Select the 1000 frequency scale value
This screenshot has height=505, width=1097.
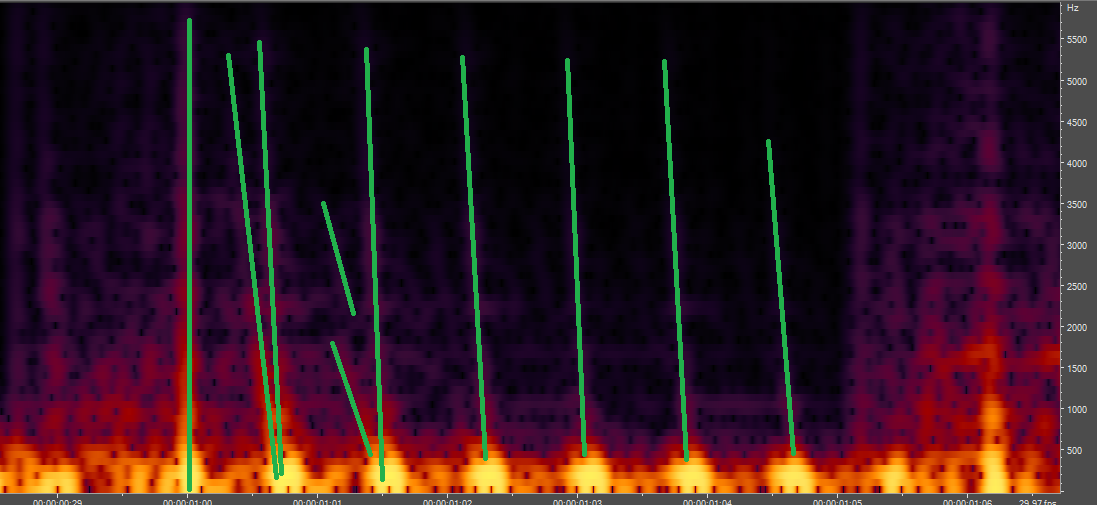[1076, 409]
